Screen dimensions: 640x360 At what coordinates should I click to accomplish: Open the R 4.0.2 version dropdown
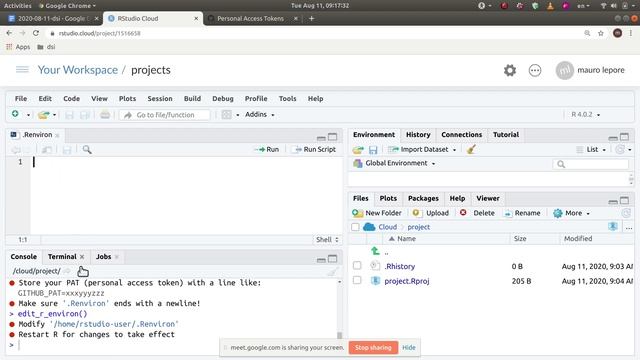pos(586,114)
